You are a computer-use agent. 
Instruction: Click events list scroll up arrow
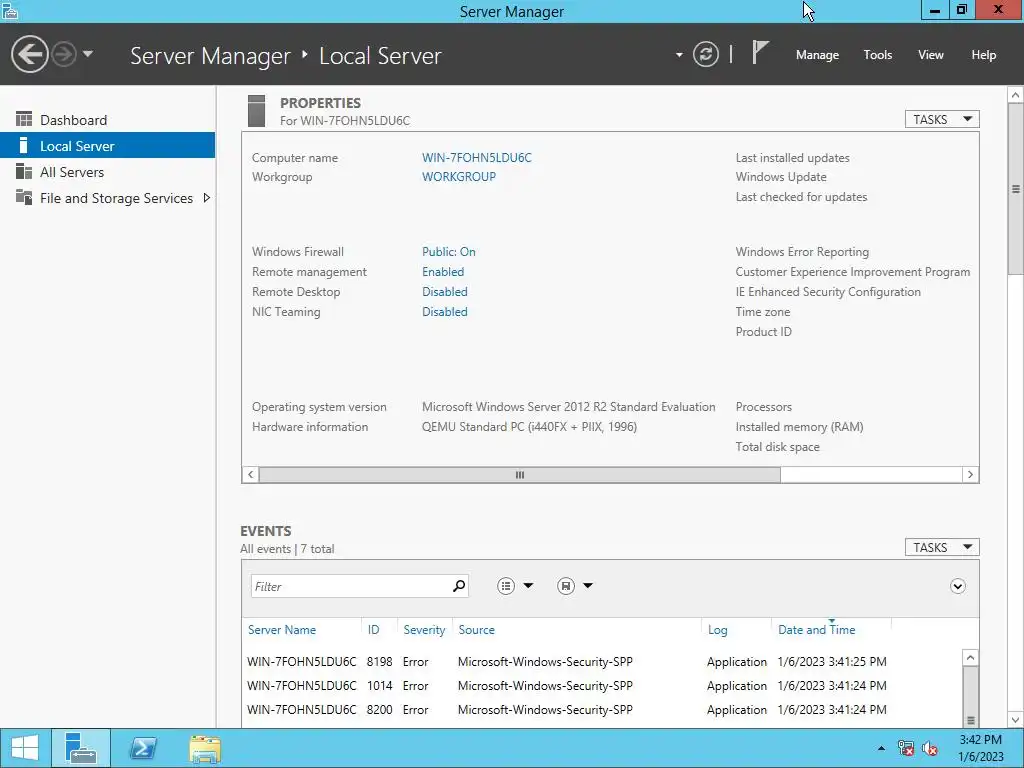click(x=970, y=658)
